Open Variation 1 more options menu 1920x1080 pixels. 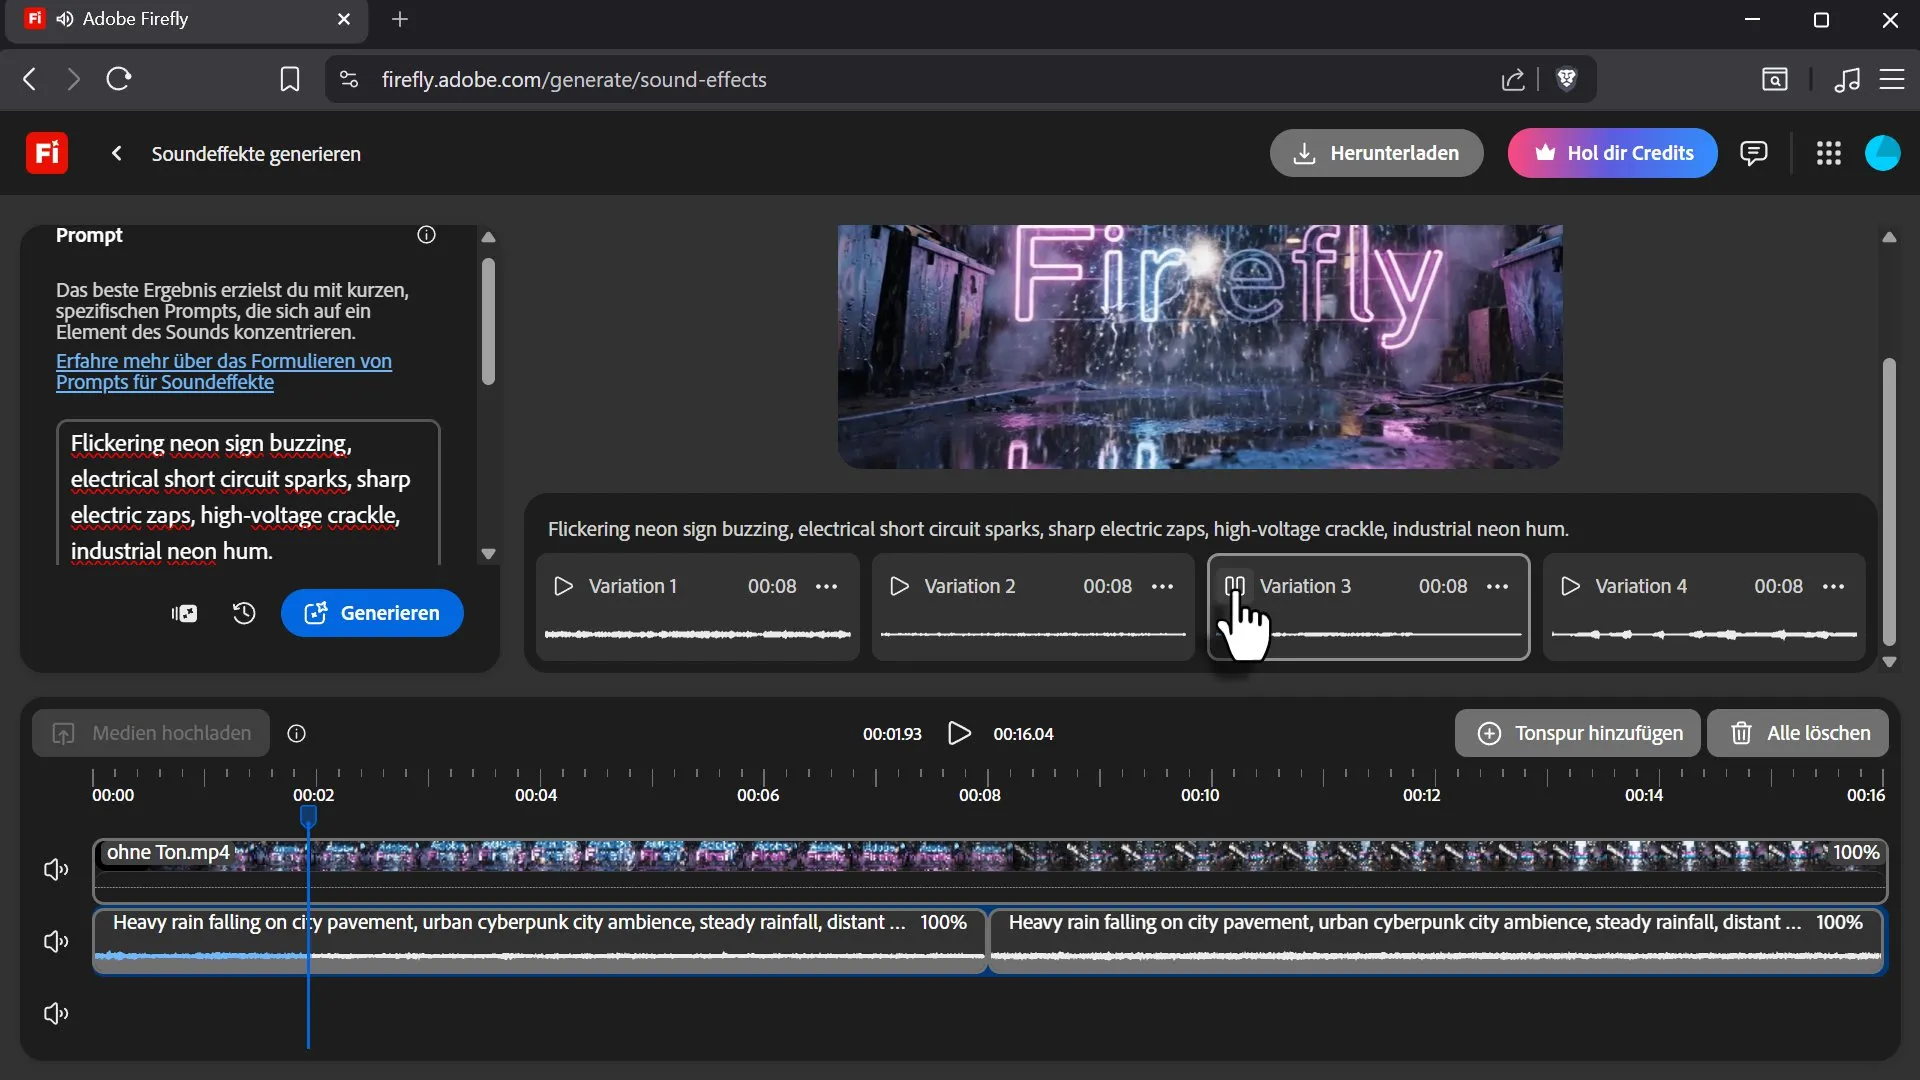click(826, 587)
